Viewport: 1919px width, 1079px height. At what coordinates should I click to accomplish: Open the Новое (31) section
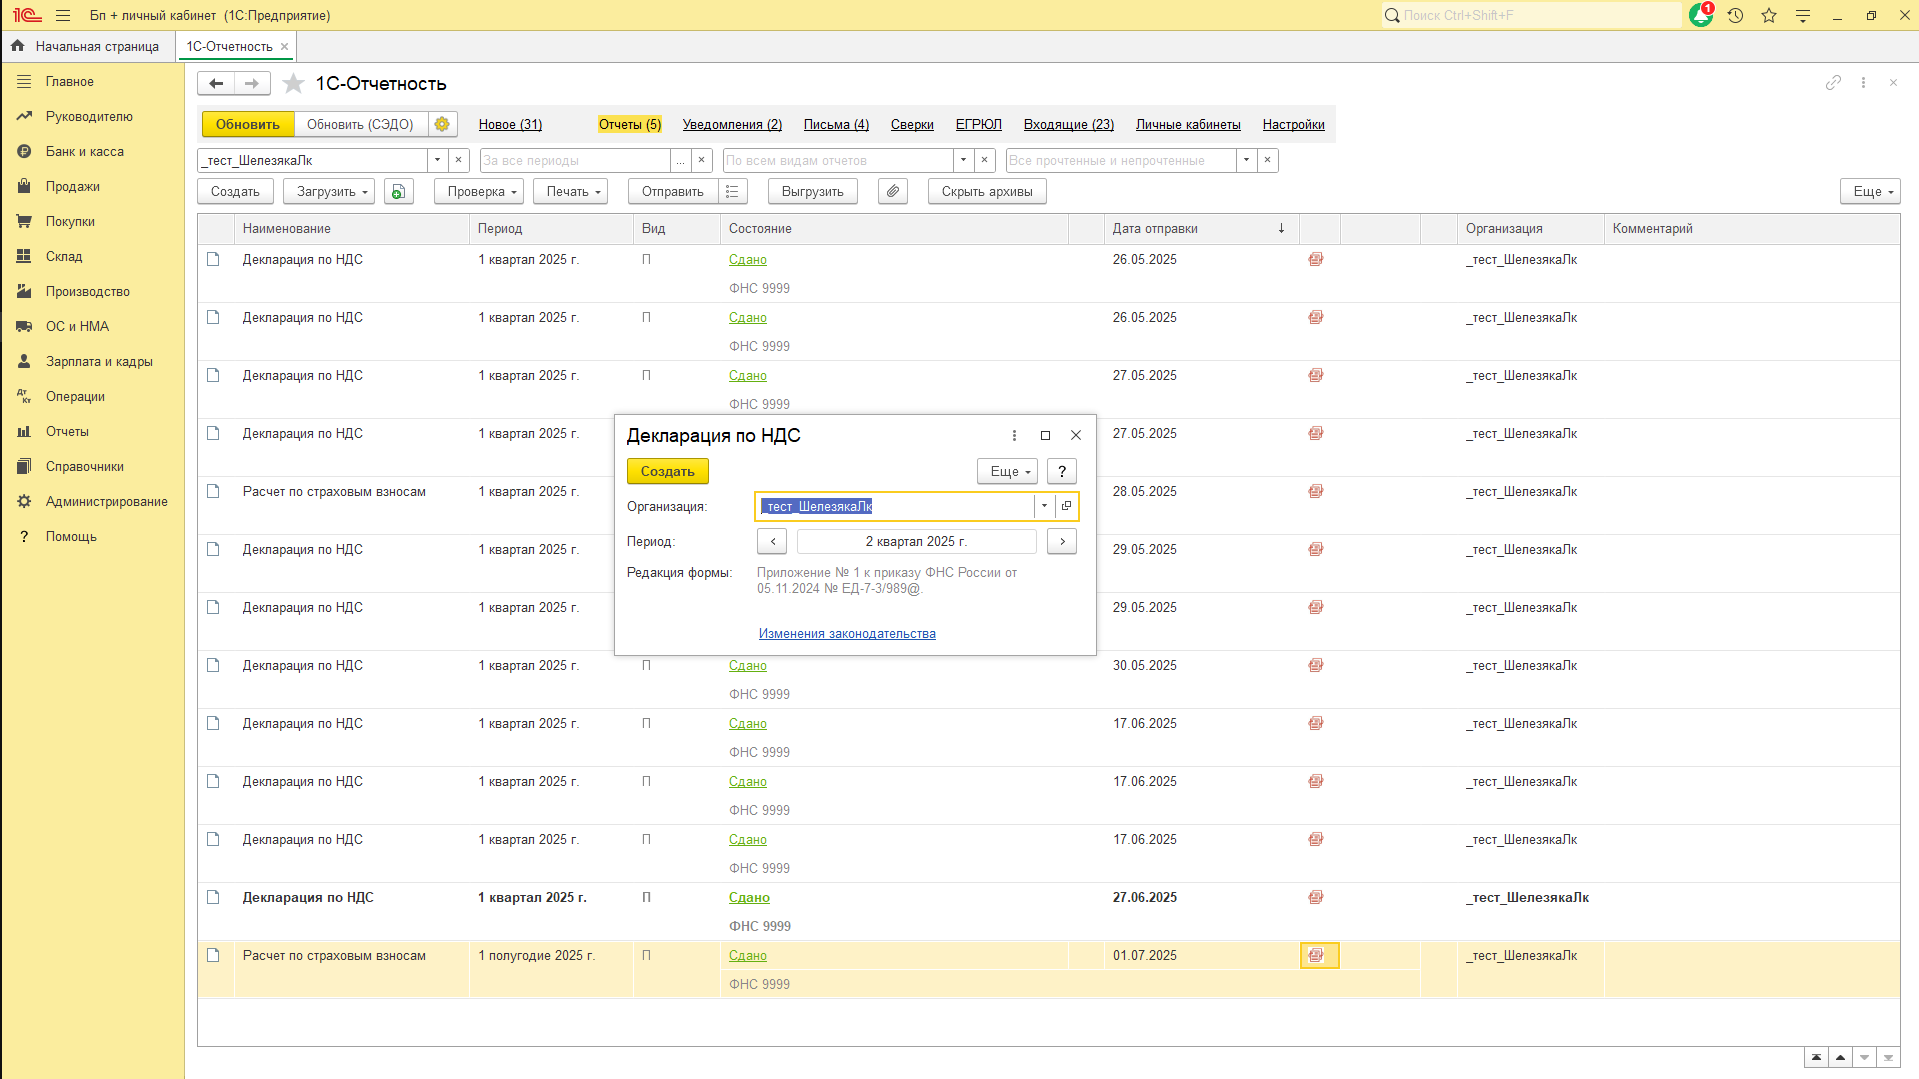coord(510,124)
